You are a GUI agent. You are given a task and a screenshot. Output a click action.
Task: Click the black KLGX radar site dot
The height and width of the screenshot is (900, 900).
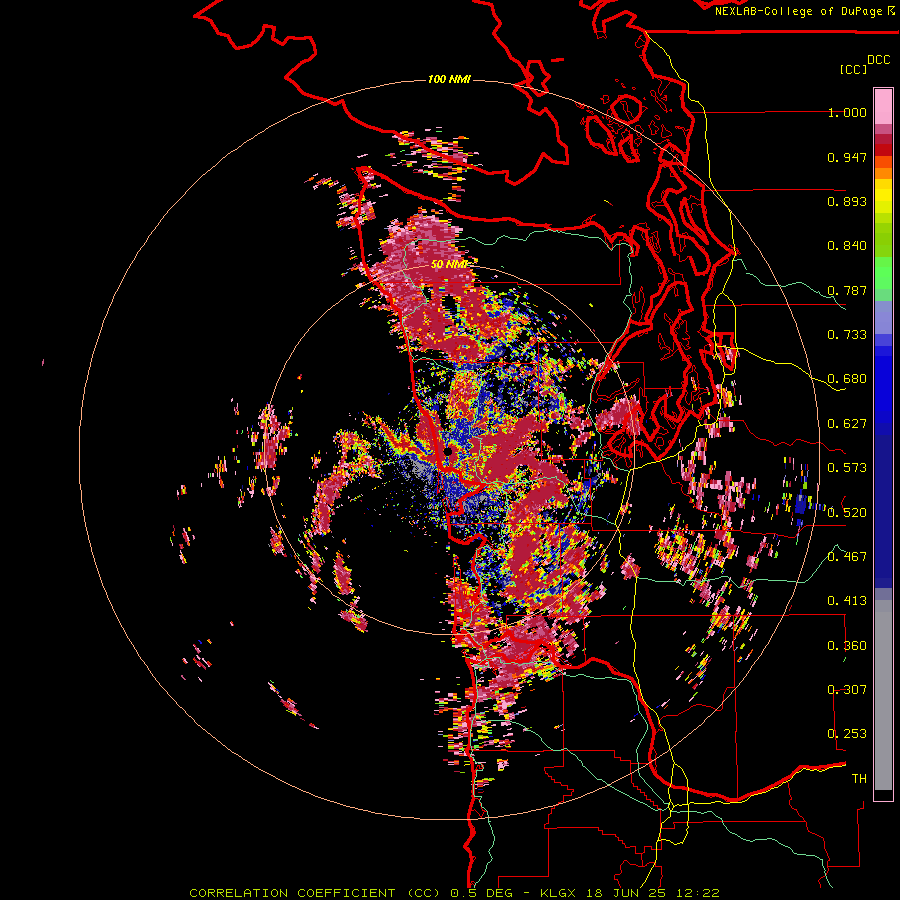tap(447, 452)
